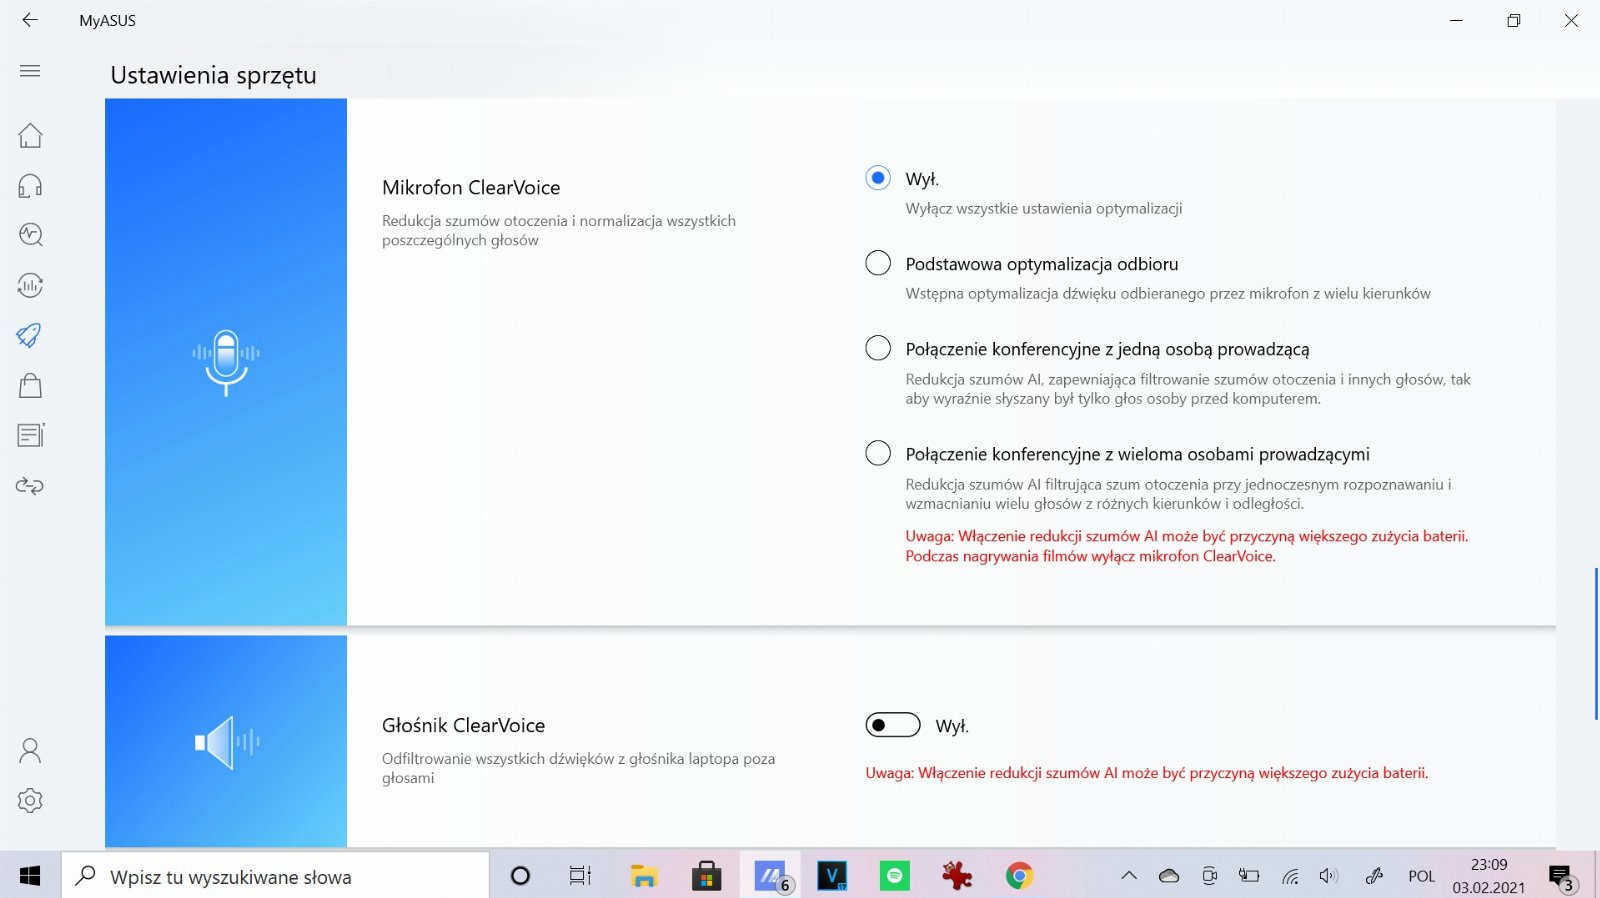Viewport: 1600px width, 898px height.
Task: Open the red splat app on taskbar
Action: (957, 876)
